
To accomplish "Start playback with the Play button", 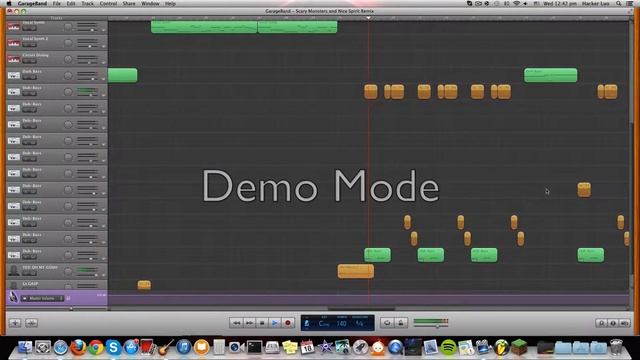I will click(x=275, y=323).
